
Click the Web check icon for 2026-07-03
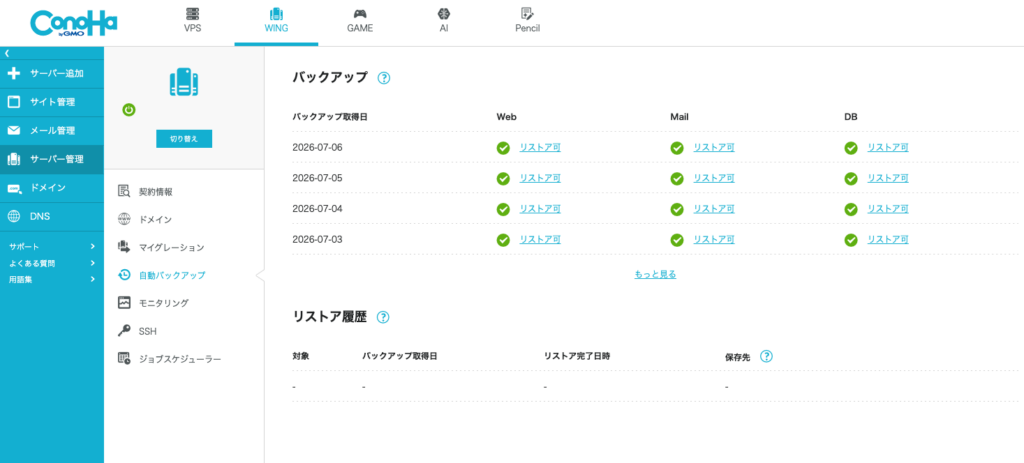[x=503, y=240]
